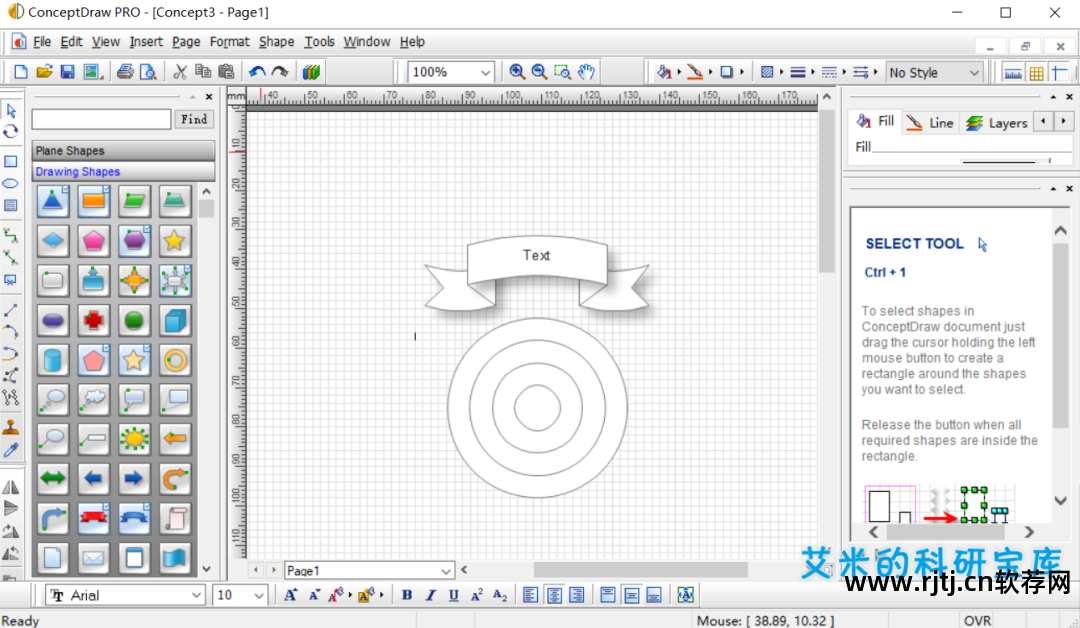Expand the Arial font dropdown

click(x=125, y=595)
